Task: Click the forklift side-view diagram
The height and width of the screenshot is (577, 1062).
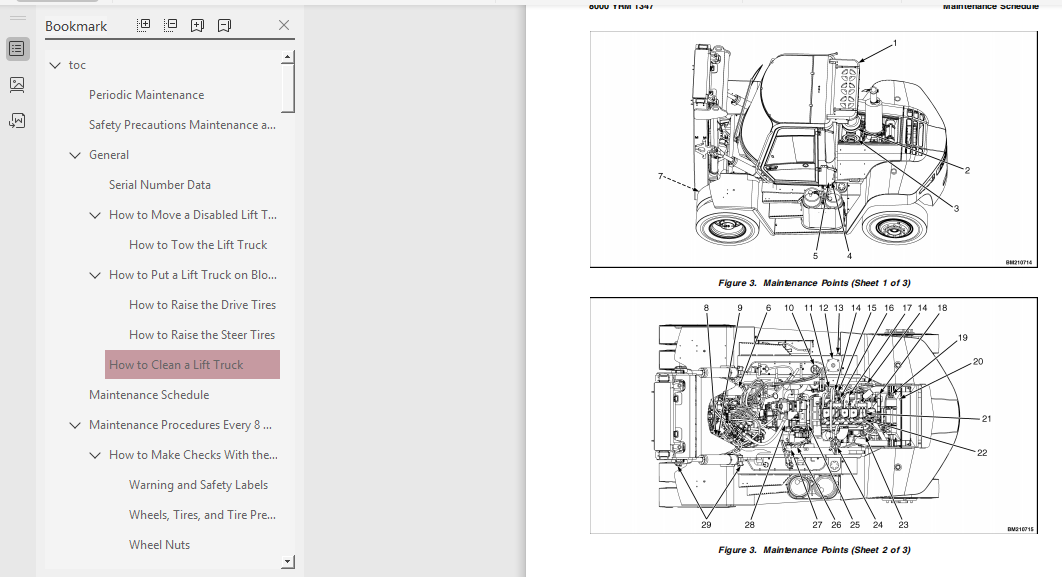Action: coord(813,149)
